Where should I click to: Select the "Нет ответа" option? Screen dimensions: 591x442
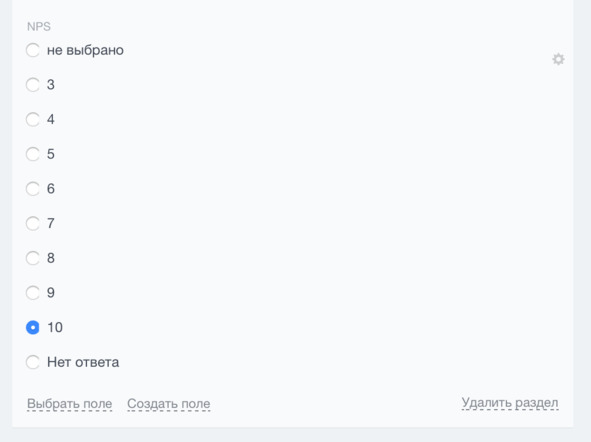click(x=33, y=362)
